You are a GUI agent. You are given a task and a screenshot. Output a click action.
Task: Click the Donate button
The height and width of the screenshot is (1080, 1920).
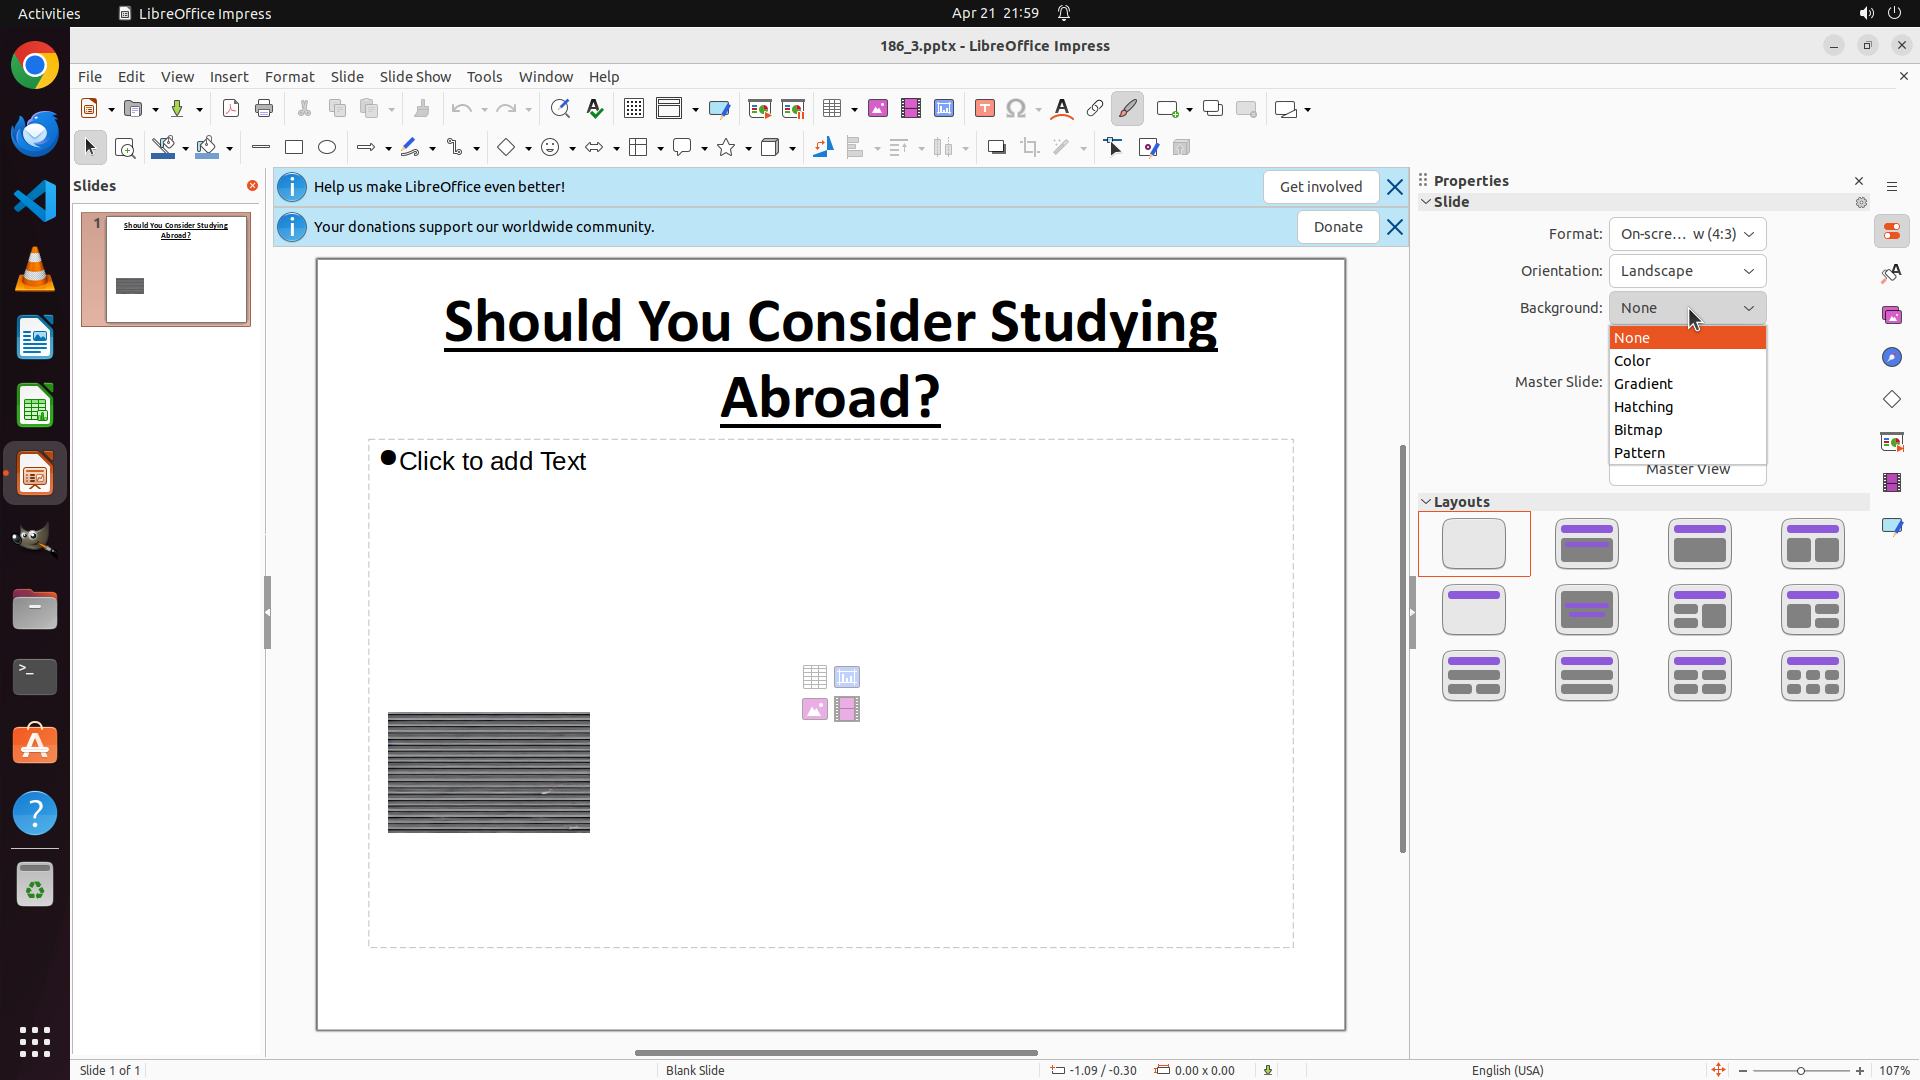1337,227
